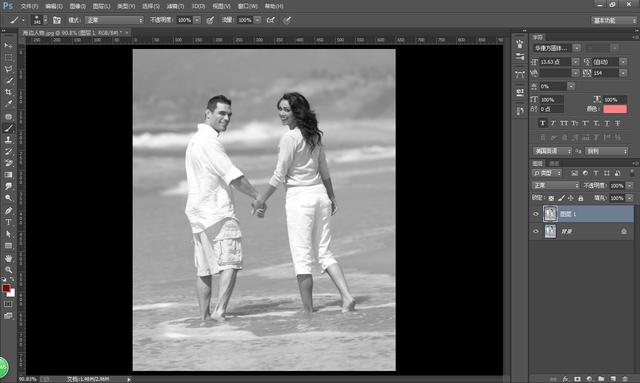The image size is (640, 383).
Task: Select the Pen tool
Action: click(8, 211)
